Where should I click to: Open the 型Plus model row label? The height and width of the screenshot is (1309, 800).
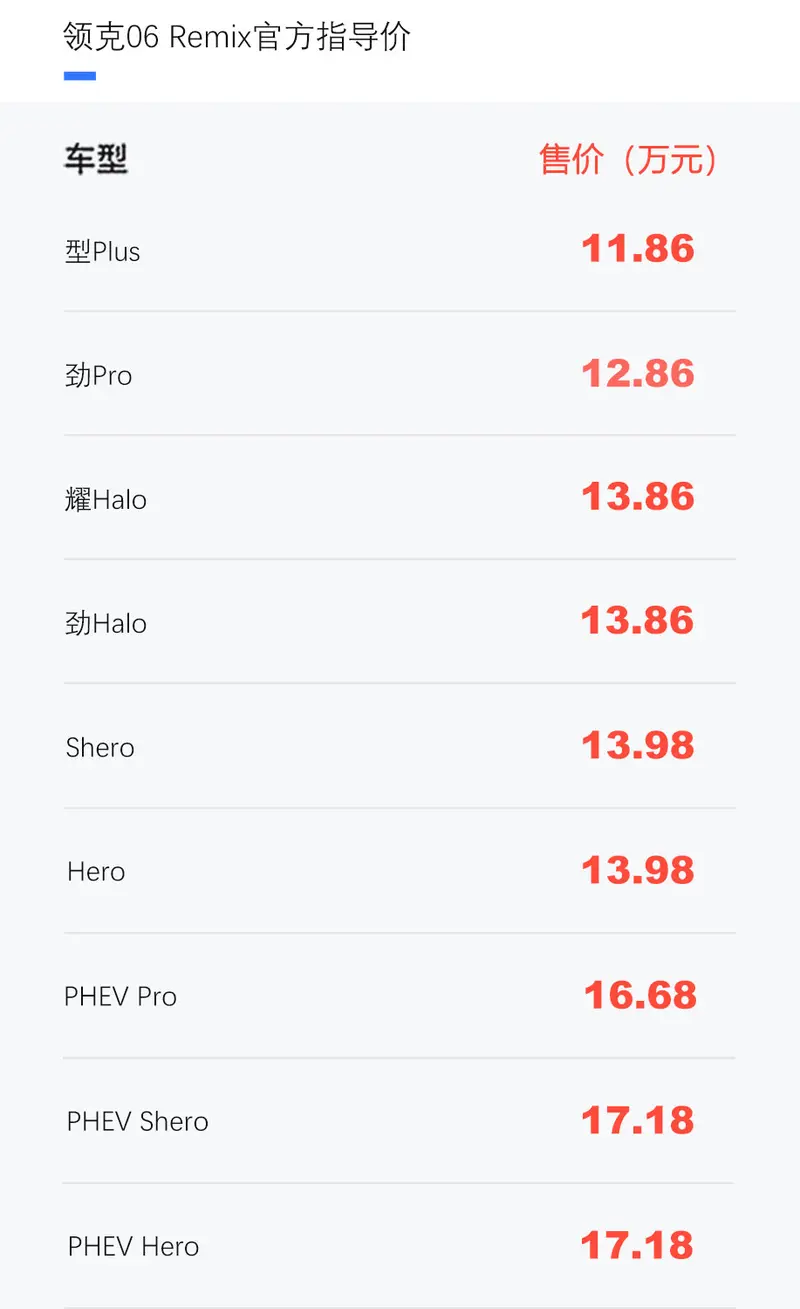point(103,251)
